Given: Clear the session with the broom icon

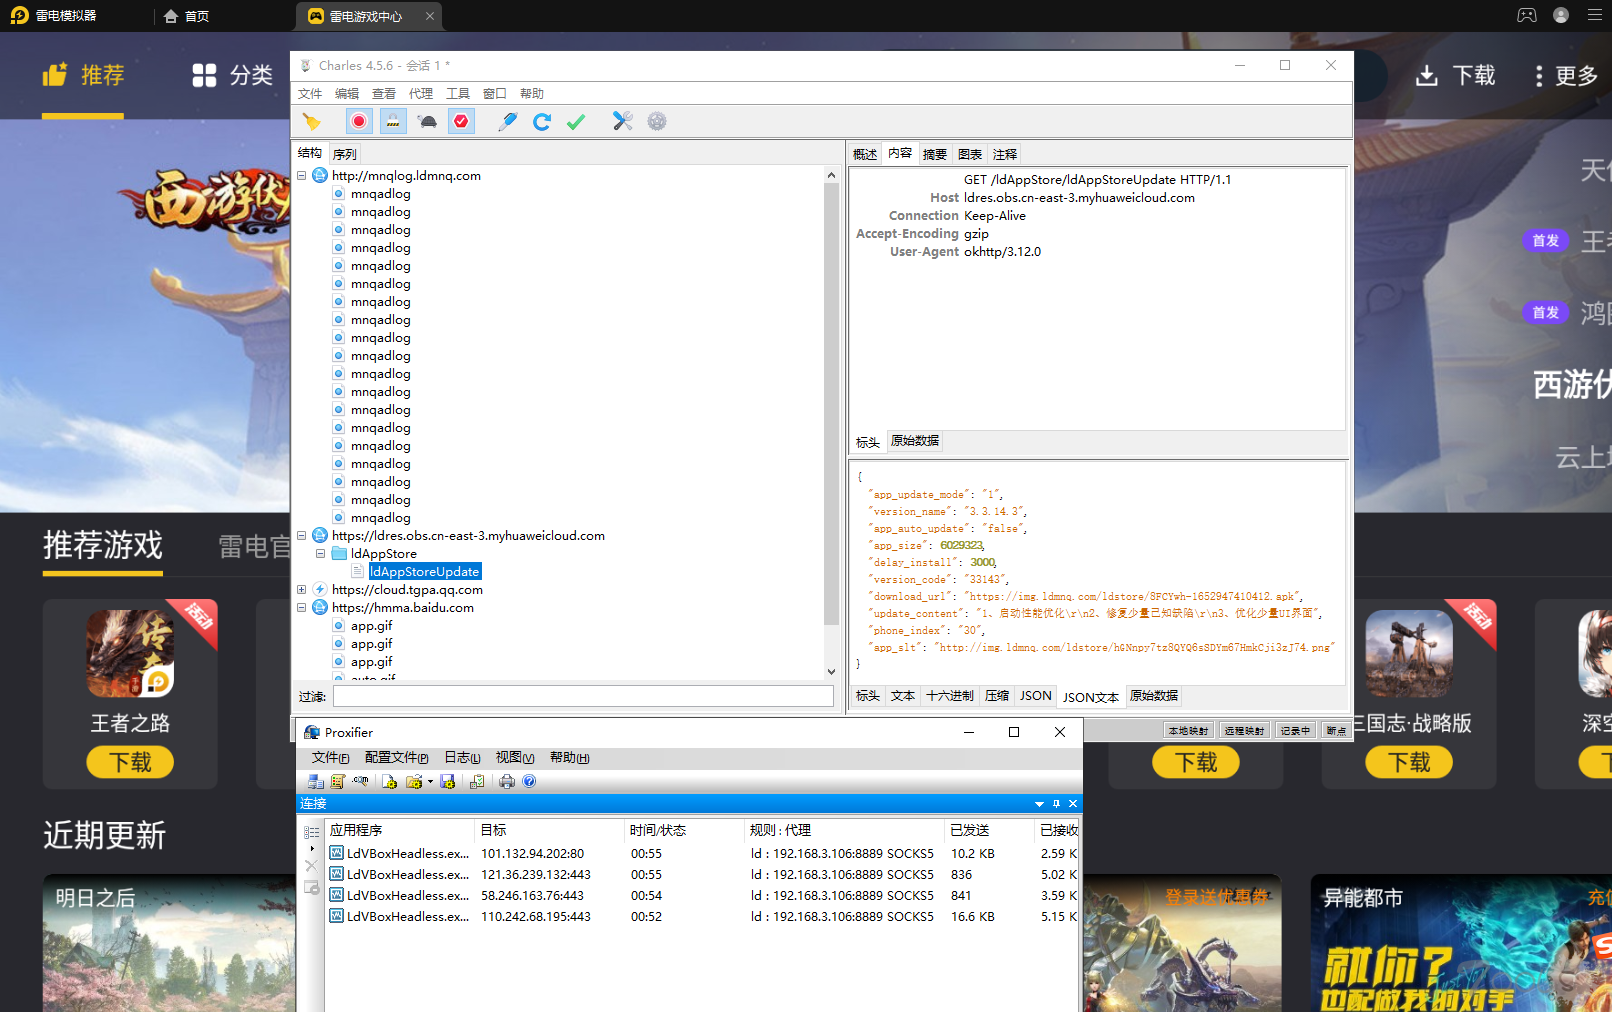Looking at the screenshot, I should tap(312, 122).
